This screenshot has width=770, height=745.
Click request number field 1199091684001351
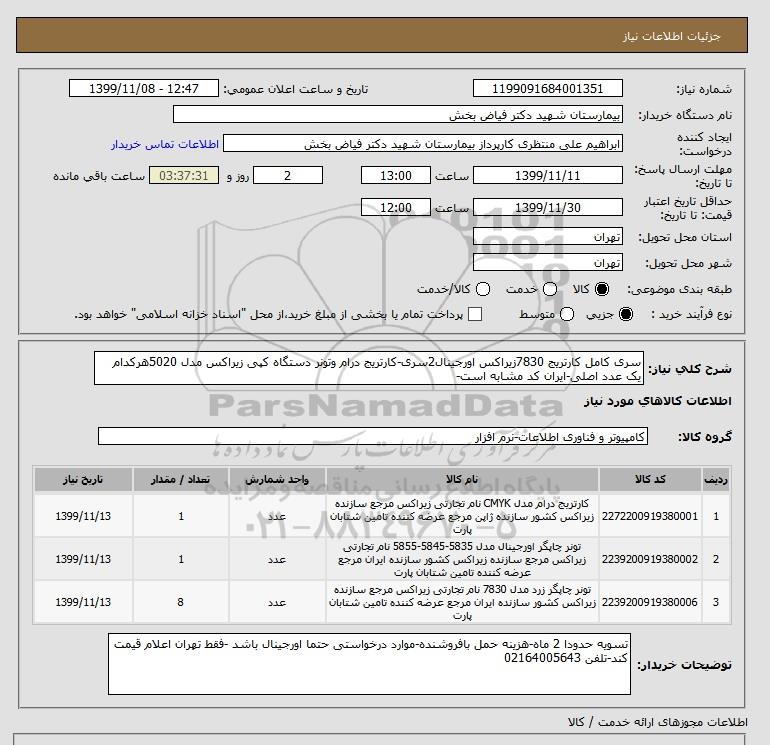[548, 89]
